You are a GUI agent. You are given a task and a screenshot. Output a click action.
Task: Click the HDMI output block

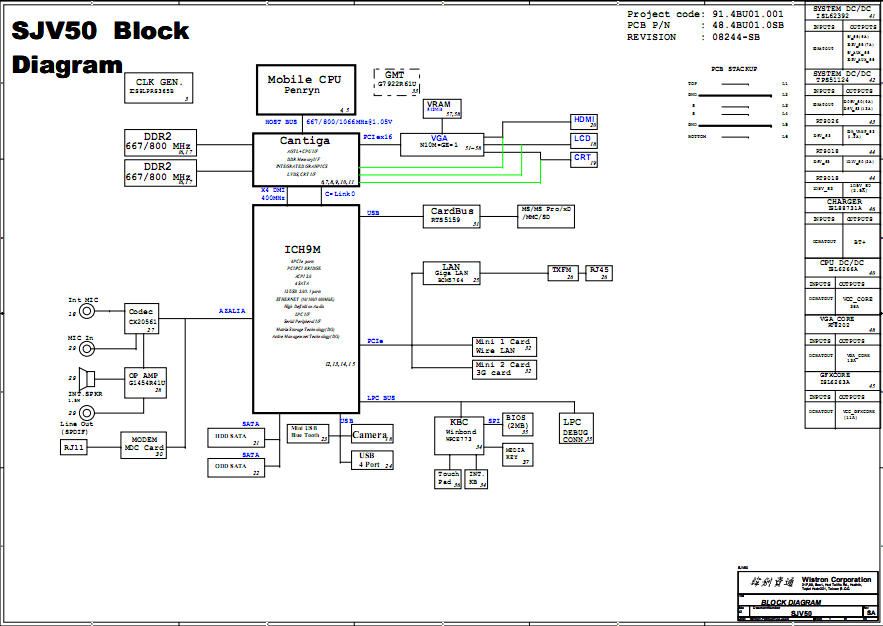click(584, 122)
